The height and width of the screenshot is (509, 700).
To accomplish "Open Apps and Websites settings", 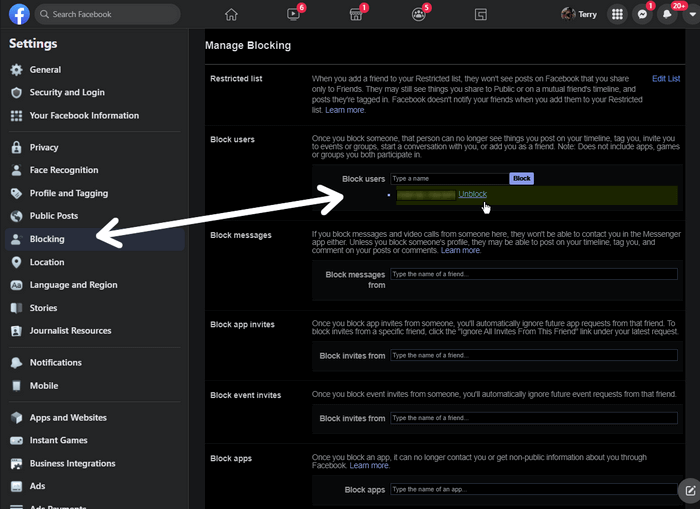I will (x=68, y=417).
